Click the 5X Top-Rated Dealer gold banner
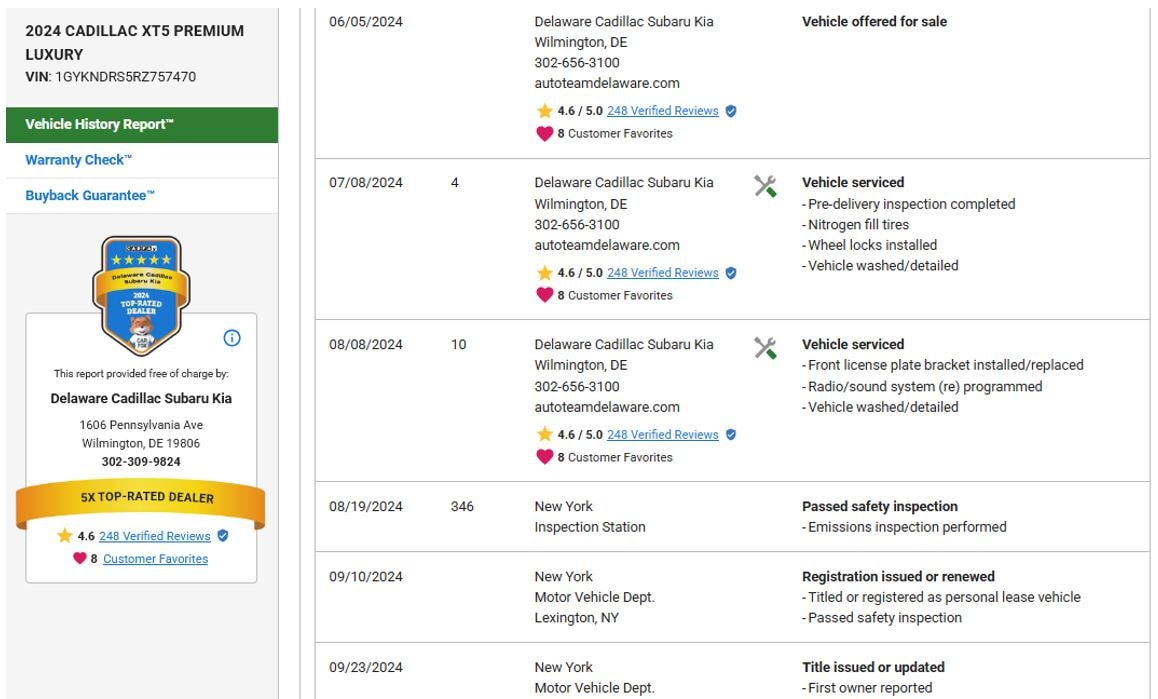 click(141, 498)
